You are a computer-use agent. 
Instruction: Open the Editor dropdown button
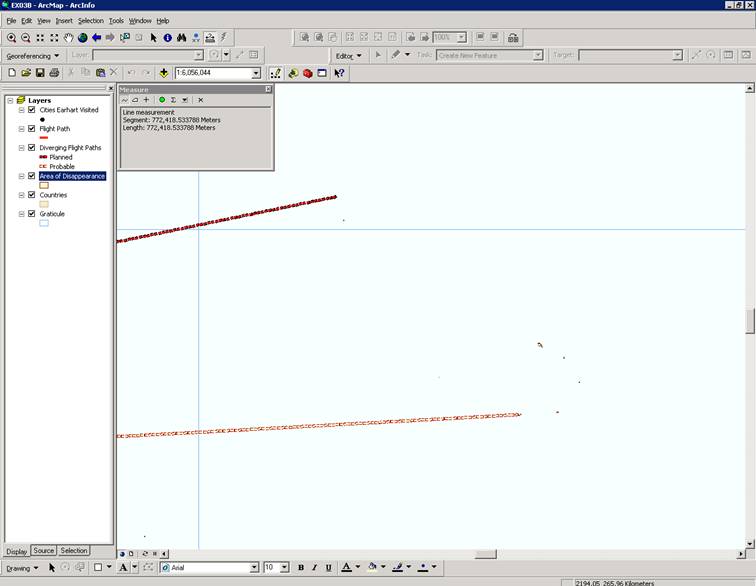pyautogui.click(x=348, y=56)
